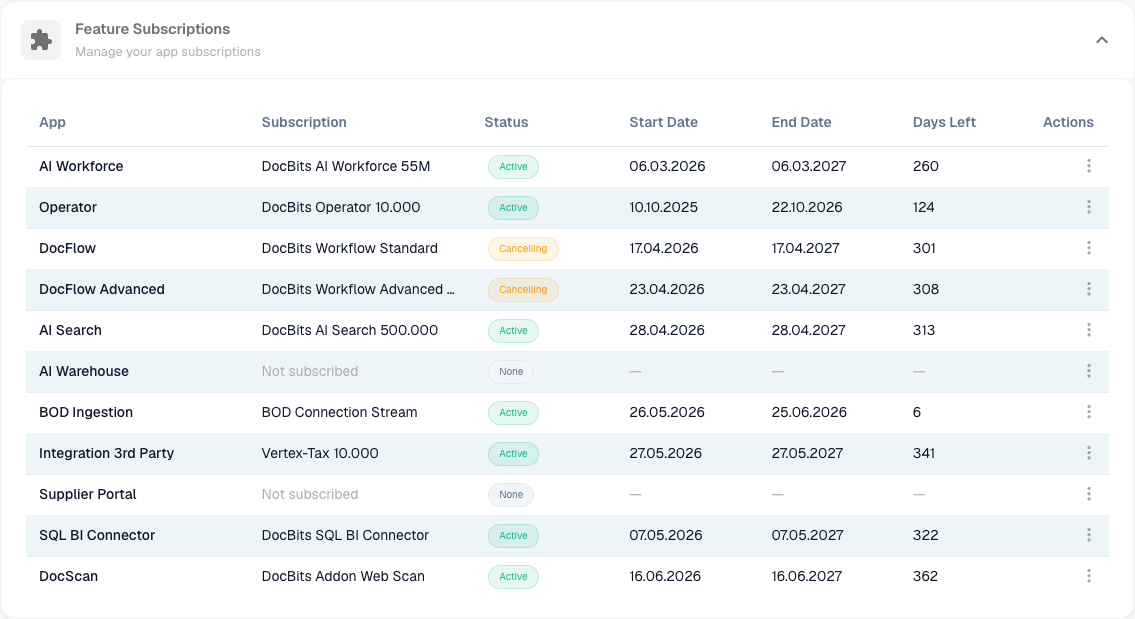Image resolution: width=1135 pixels, height=619 pixels.
Task: Click Active badge in SQL BI Connector row
Action: click(513, 536)
